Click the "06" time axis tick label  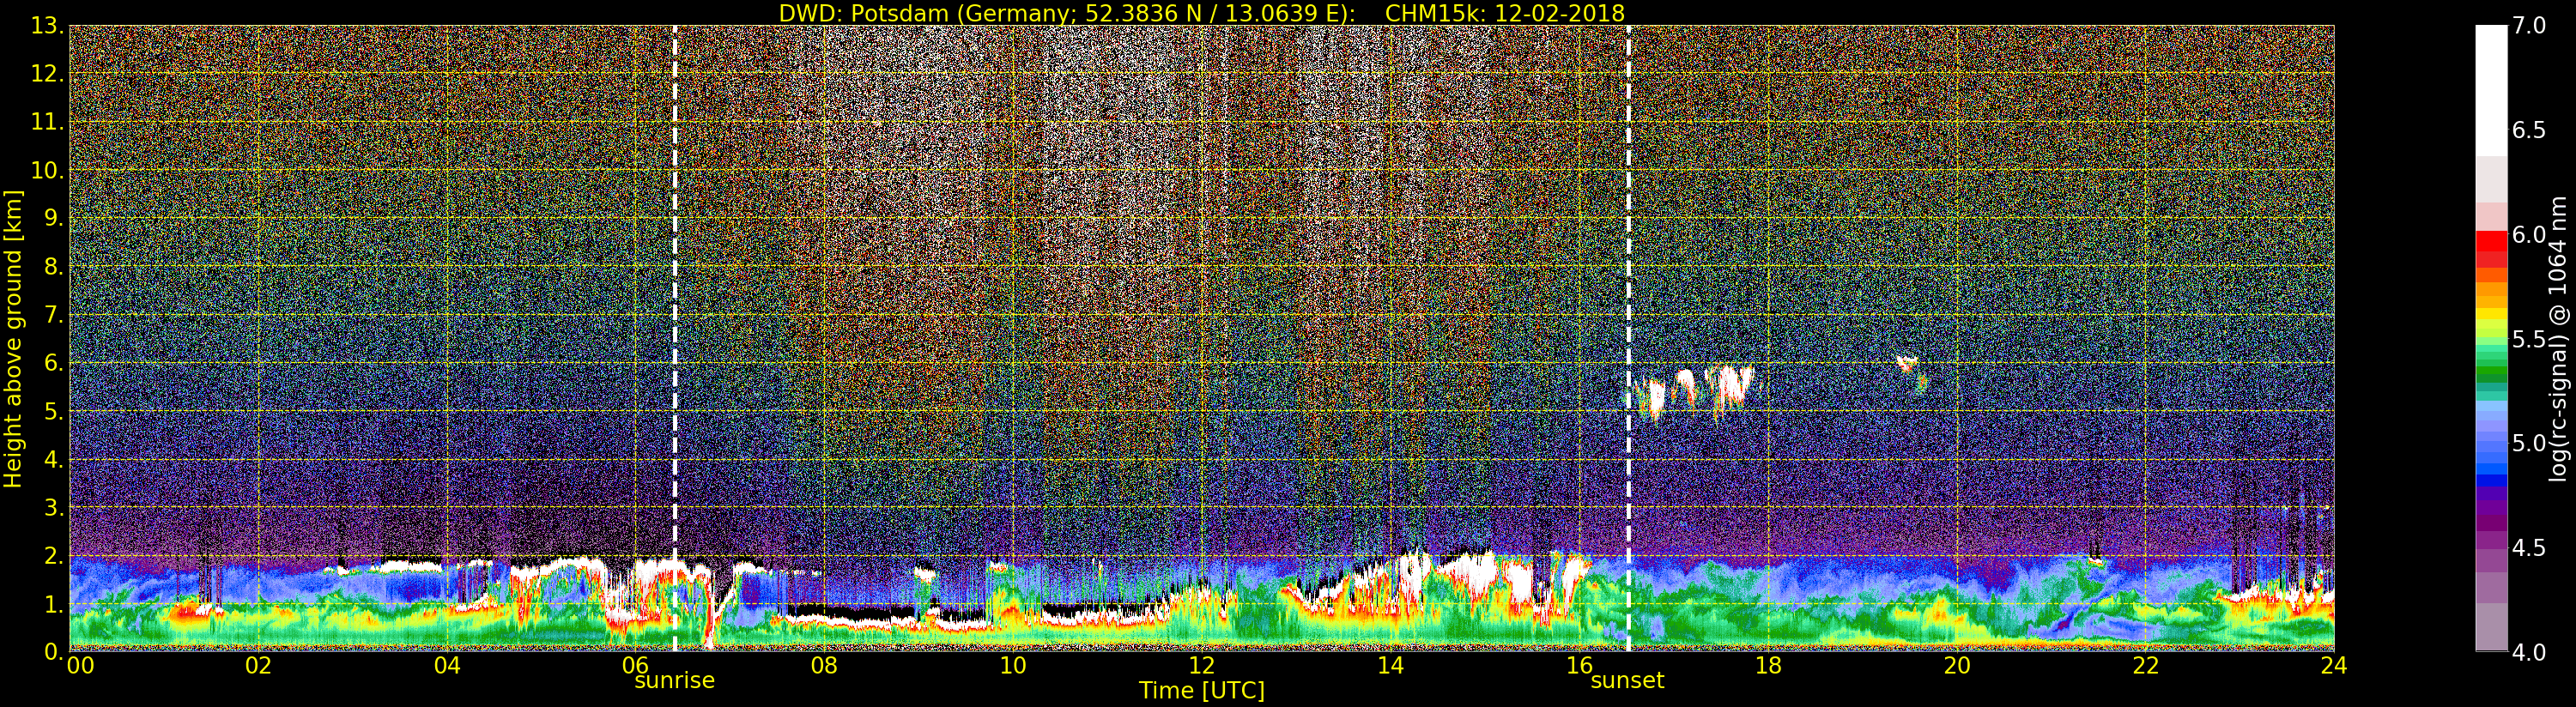(636, 666)
